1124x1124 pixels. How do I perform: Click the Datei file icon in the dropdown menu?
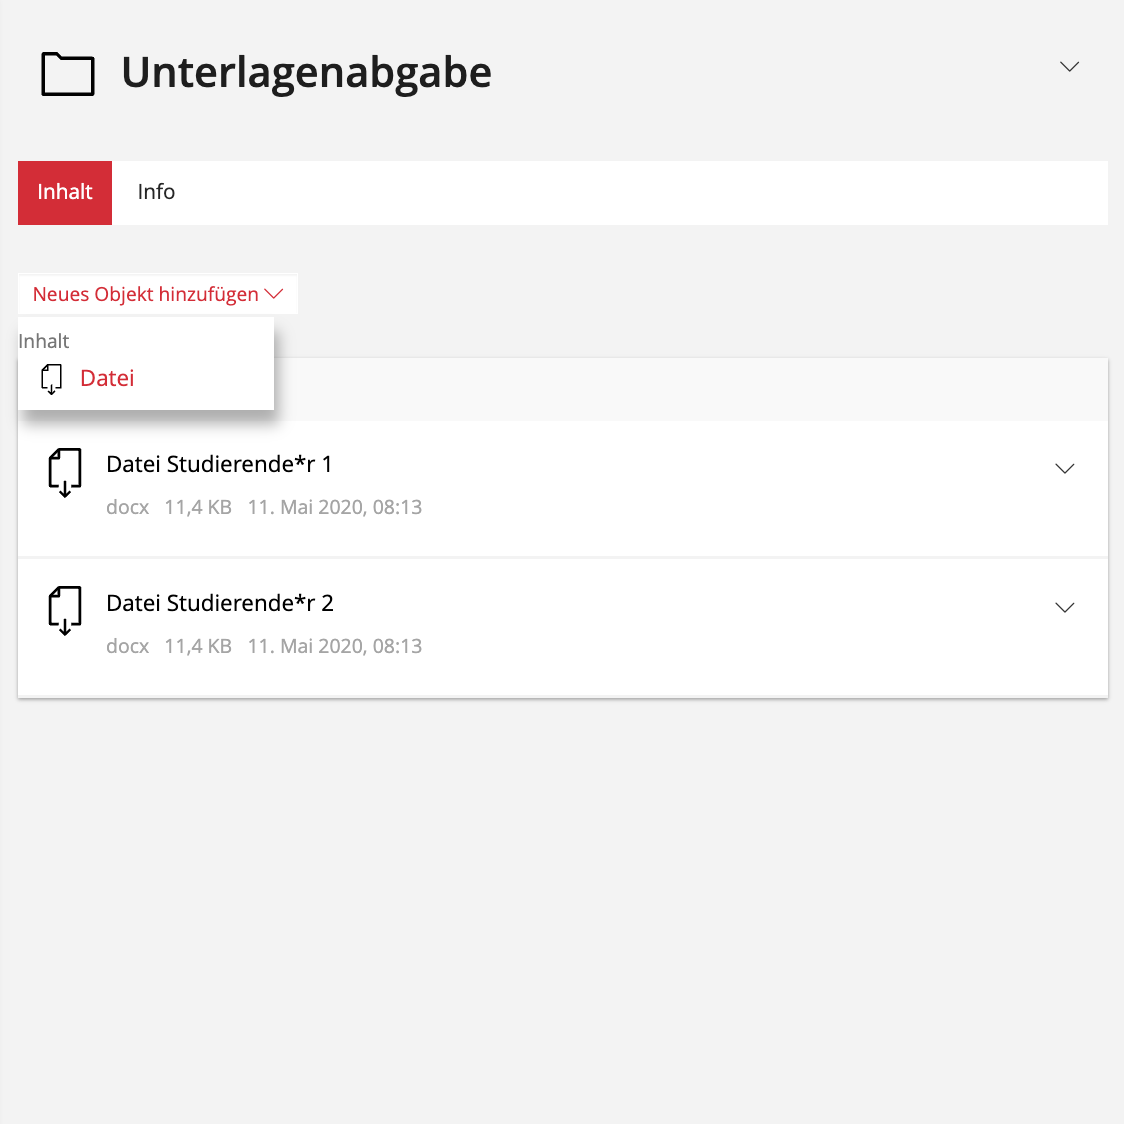51,379
